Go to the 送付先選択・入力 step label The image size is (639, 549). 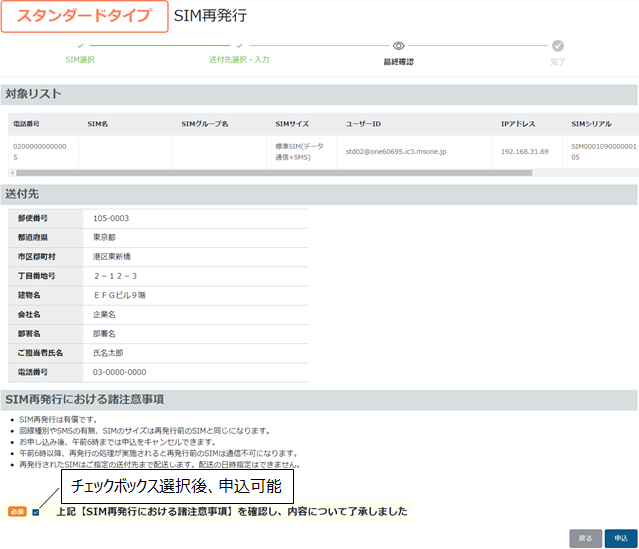point(239,60)
